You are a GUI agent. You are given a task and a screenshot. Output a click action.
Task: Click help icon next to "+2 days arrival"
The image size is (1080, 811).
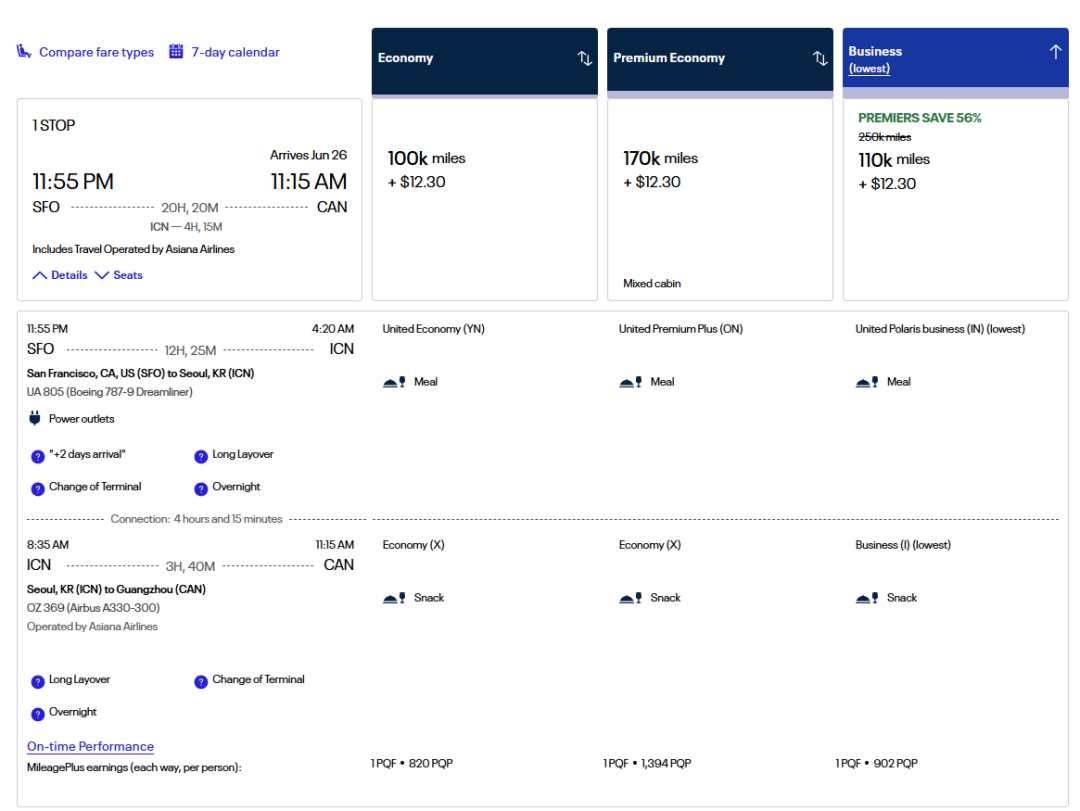pyautogui.click(x=38, y=456)
